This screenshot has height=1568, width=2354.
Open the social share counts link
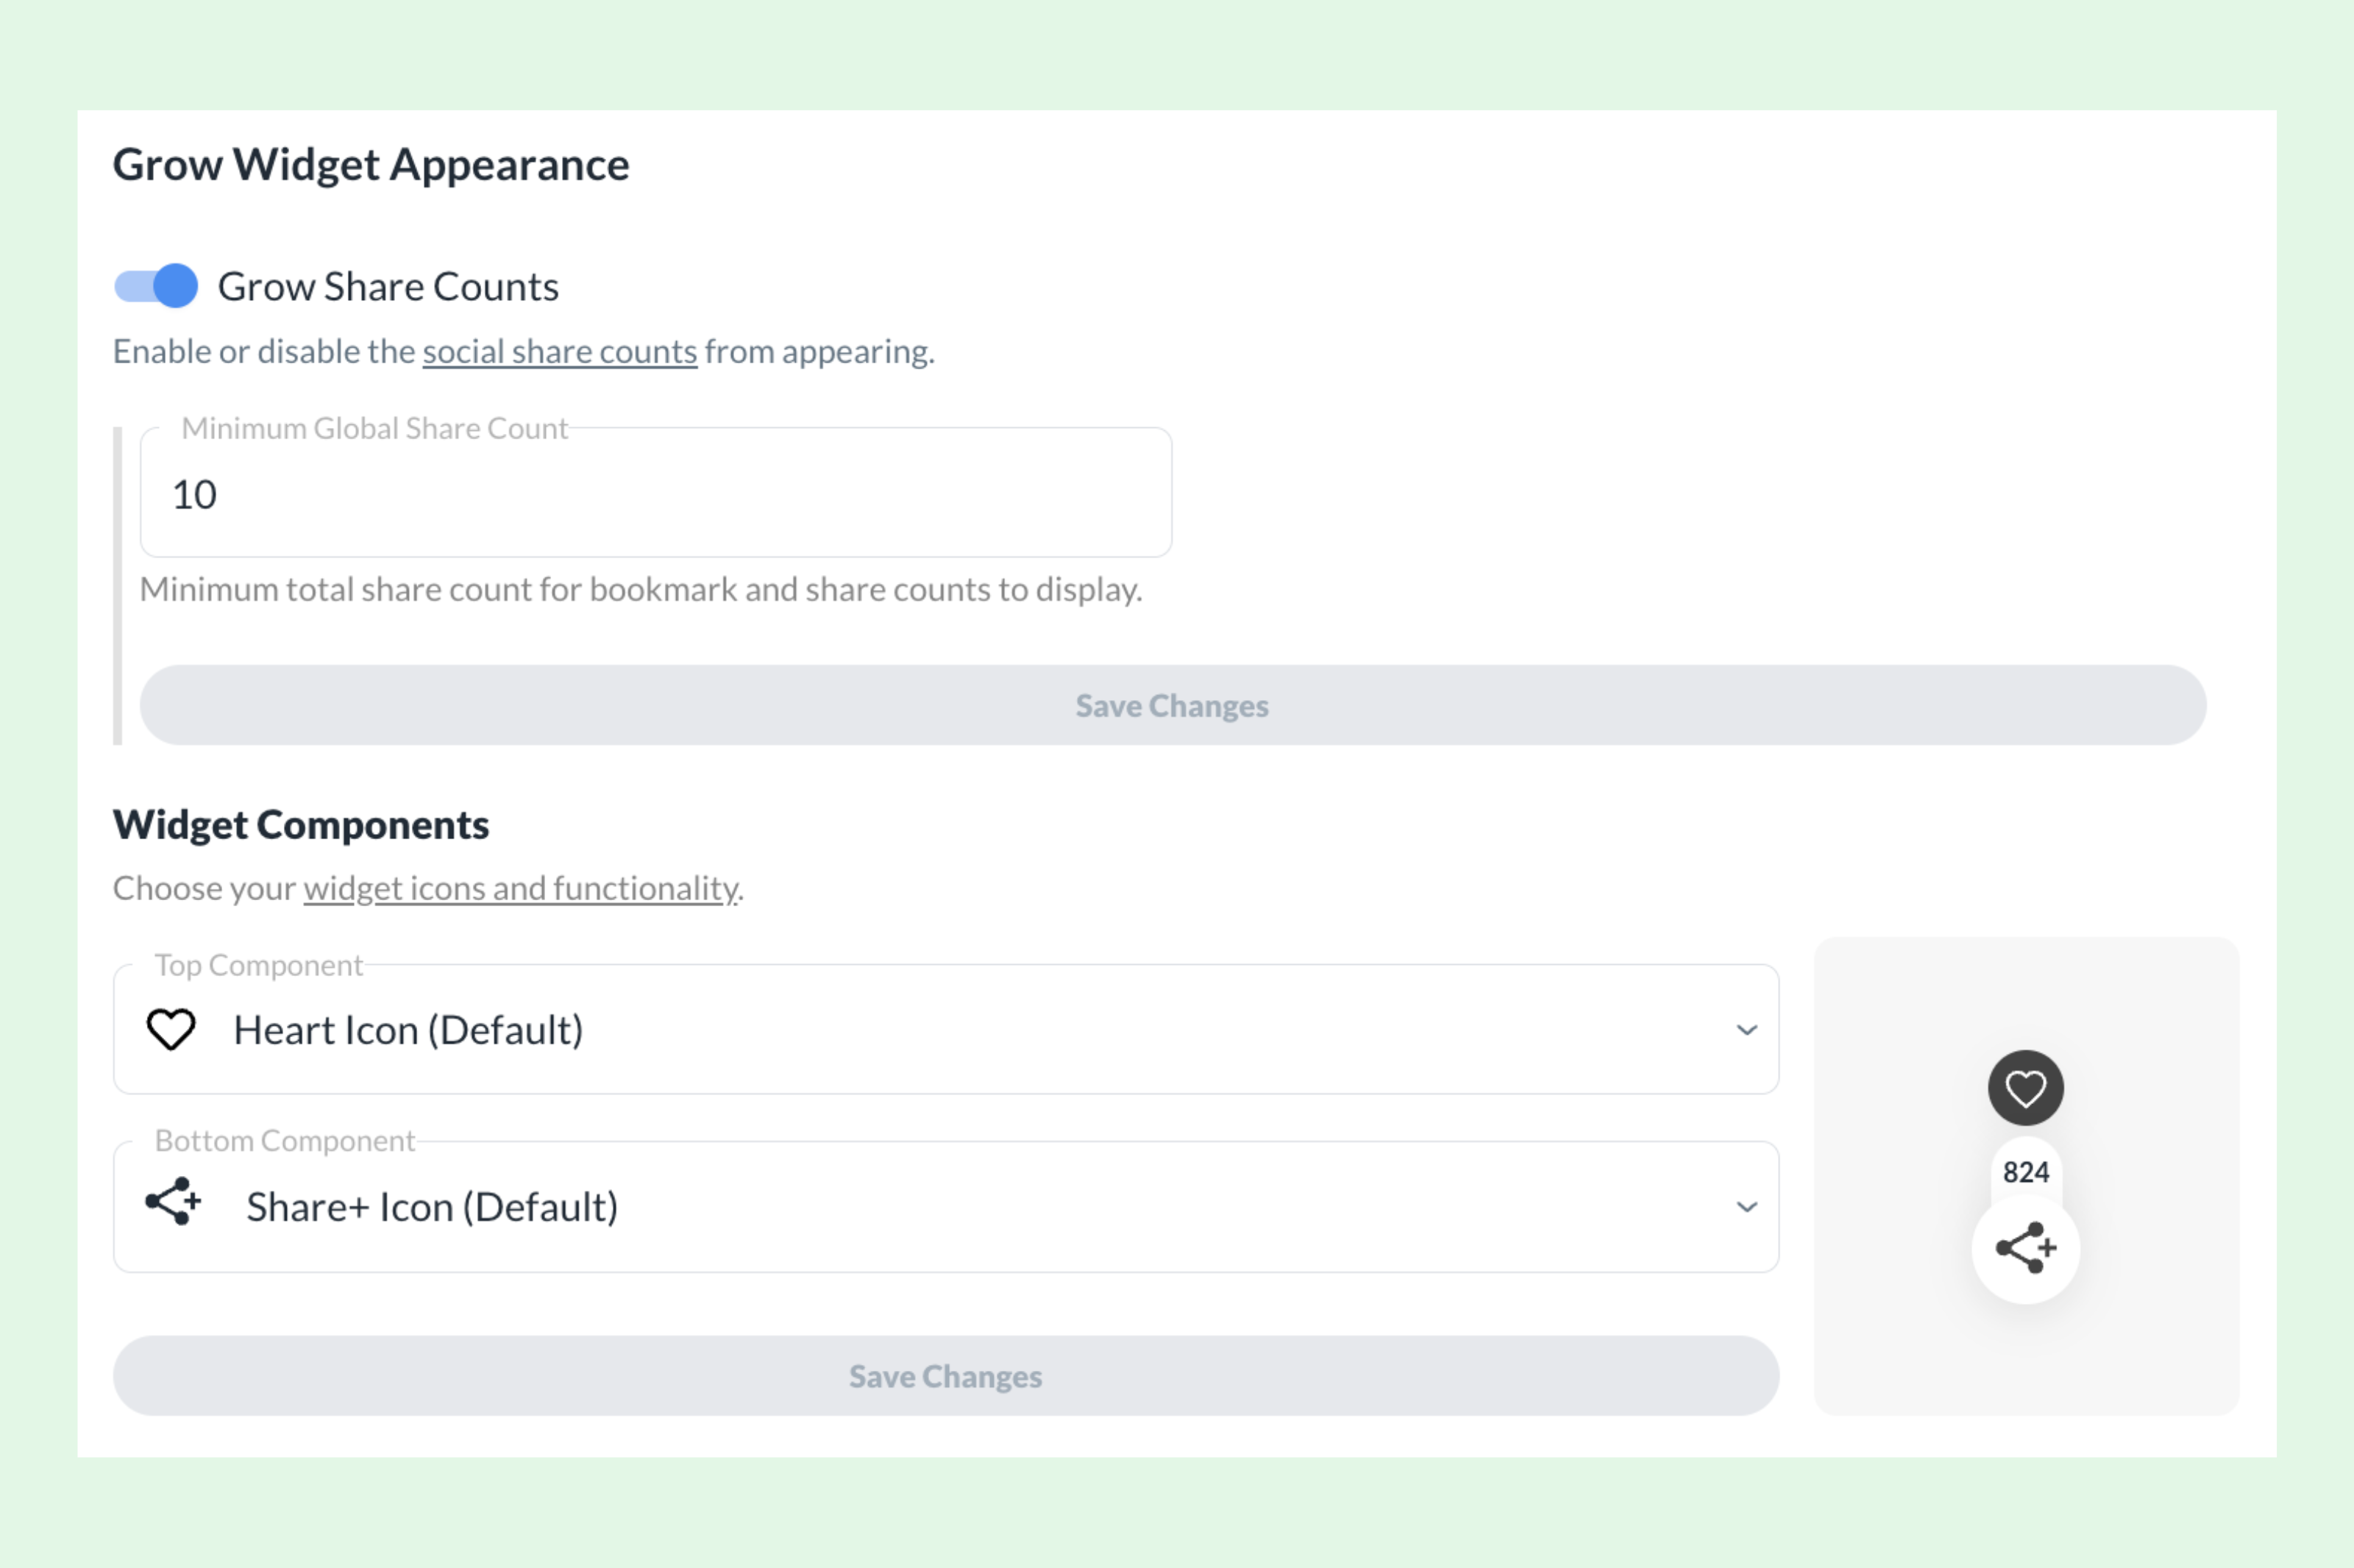pos(559,350)
